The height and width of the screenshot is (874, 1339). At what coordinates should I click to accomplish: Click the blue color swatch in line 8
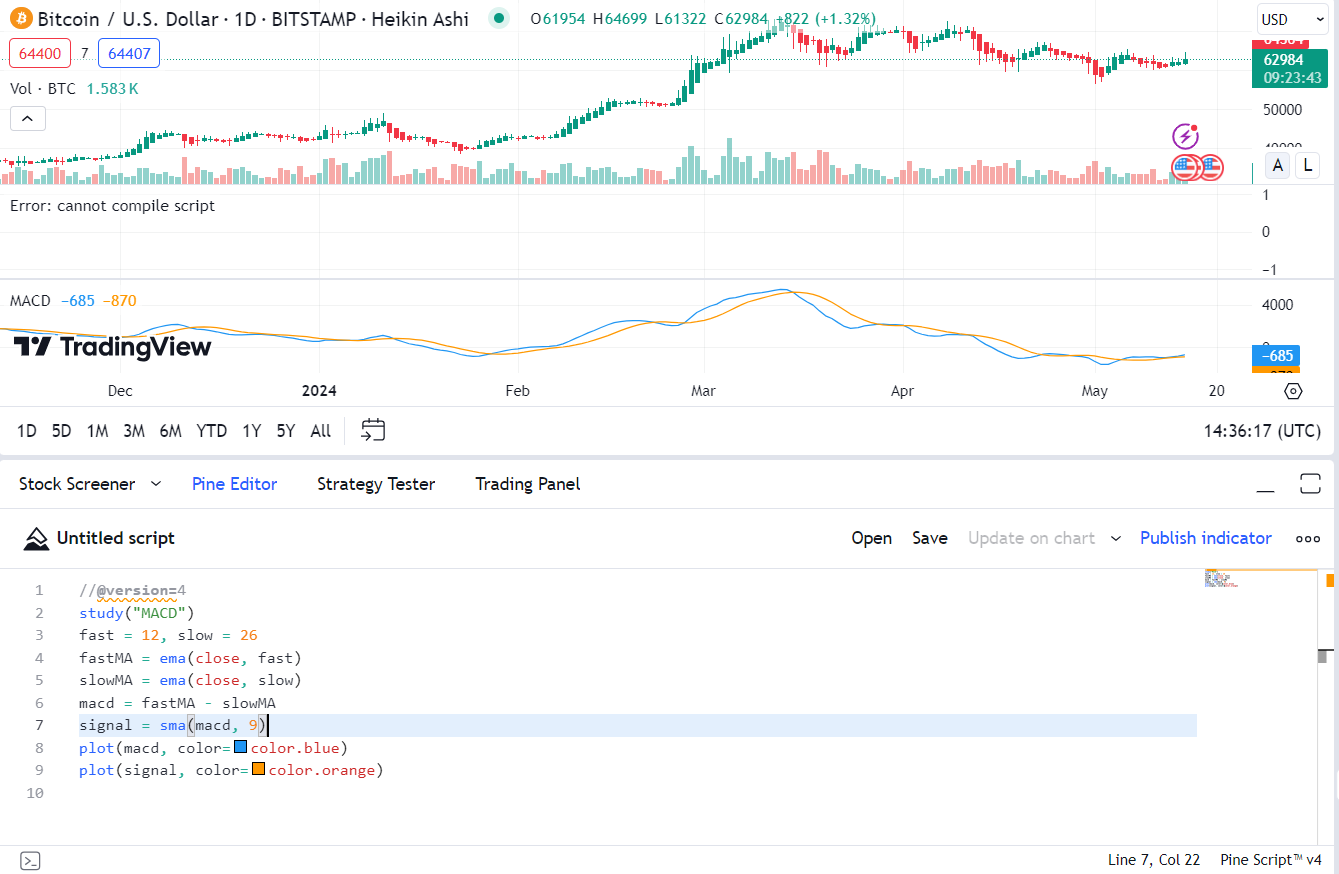click(x=240, y=747)
